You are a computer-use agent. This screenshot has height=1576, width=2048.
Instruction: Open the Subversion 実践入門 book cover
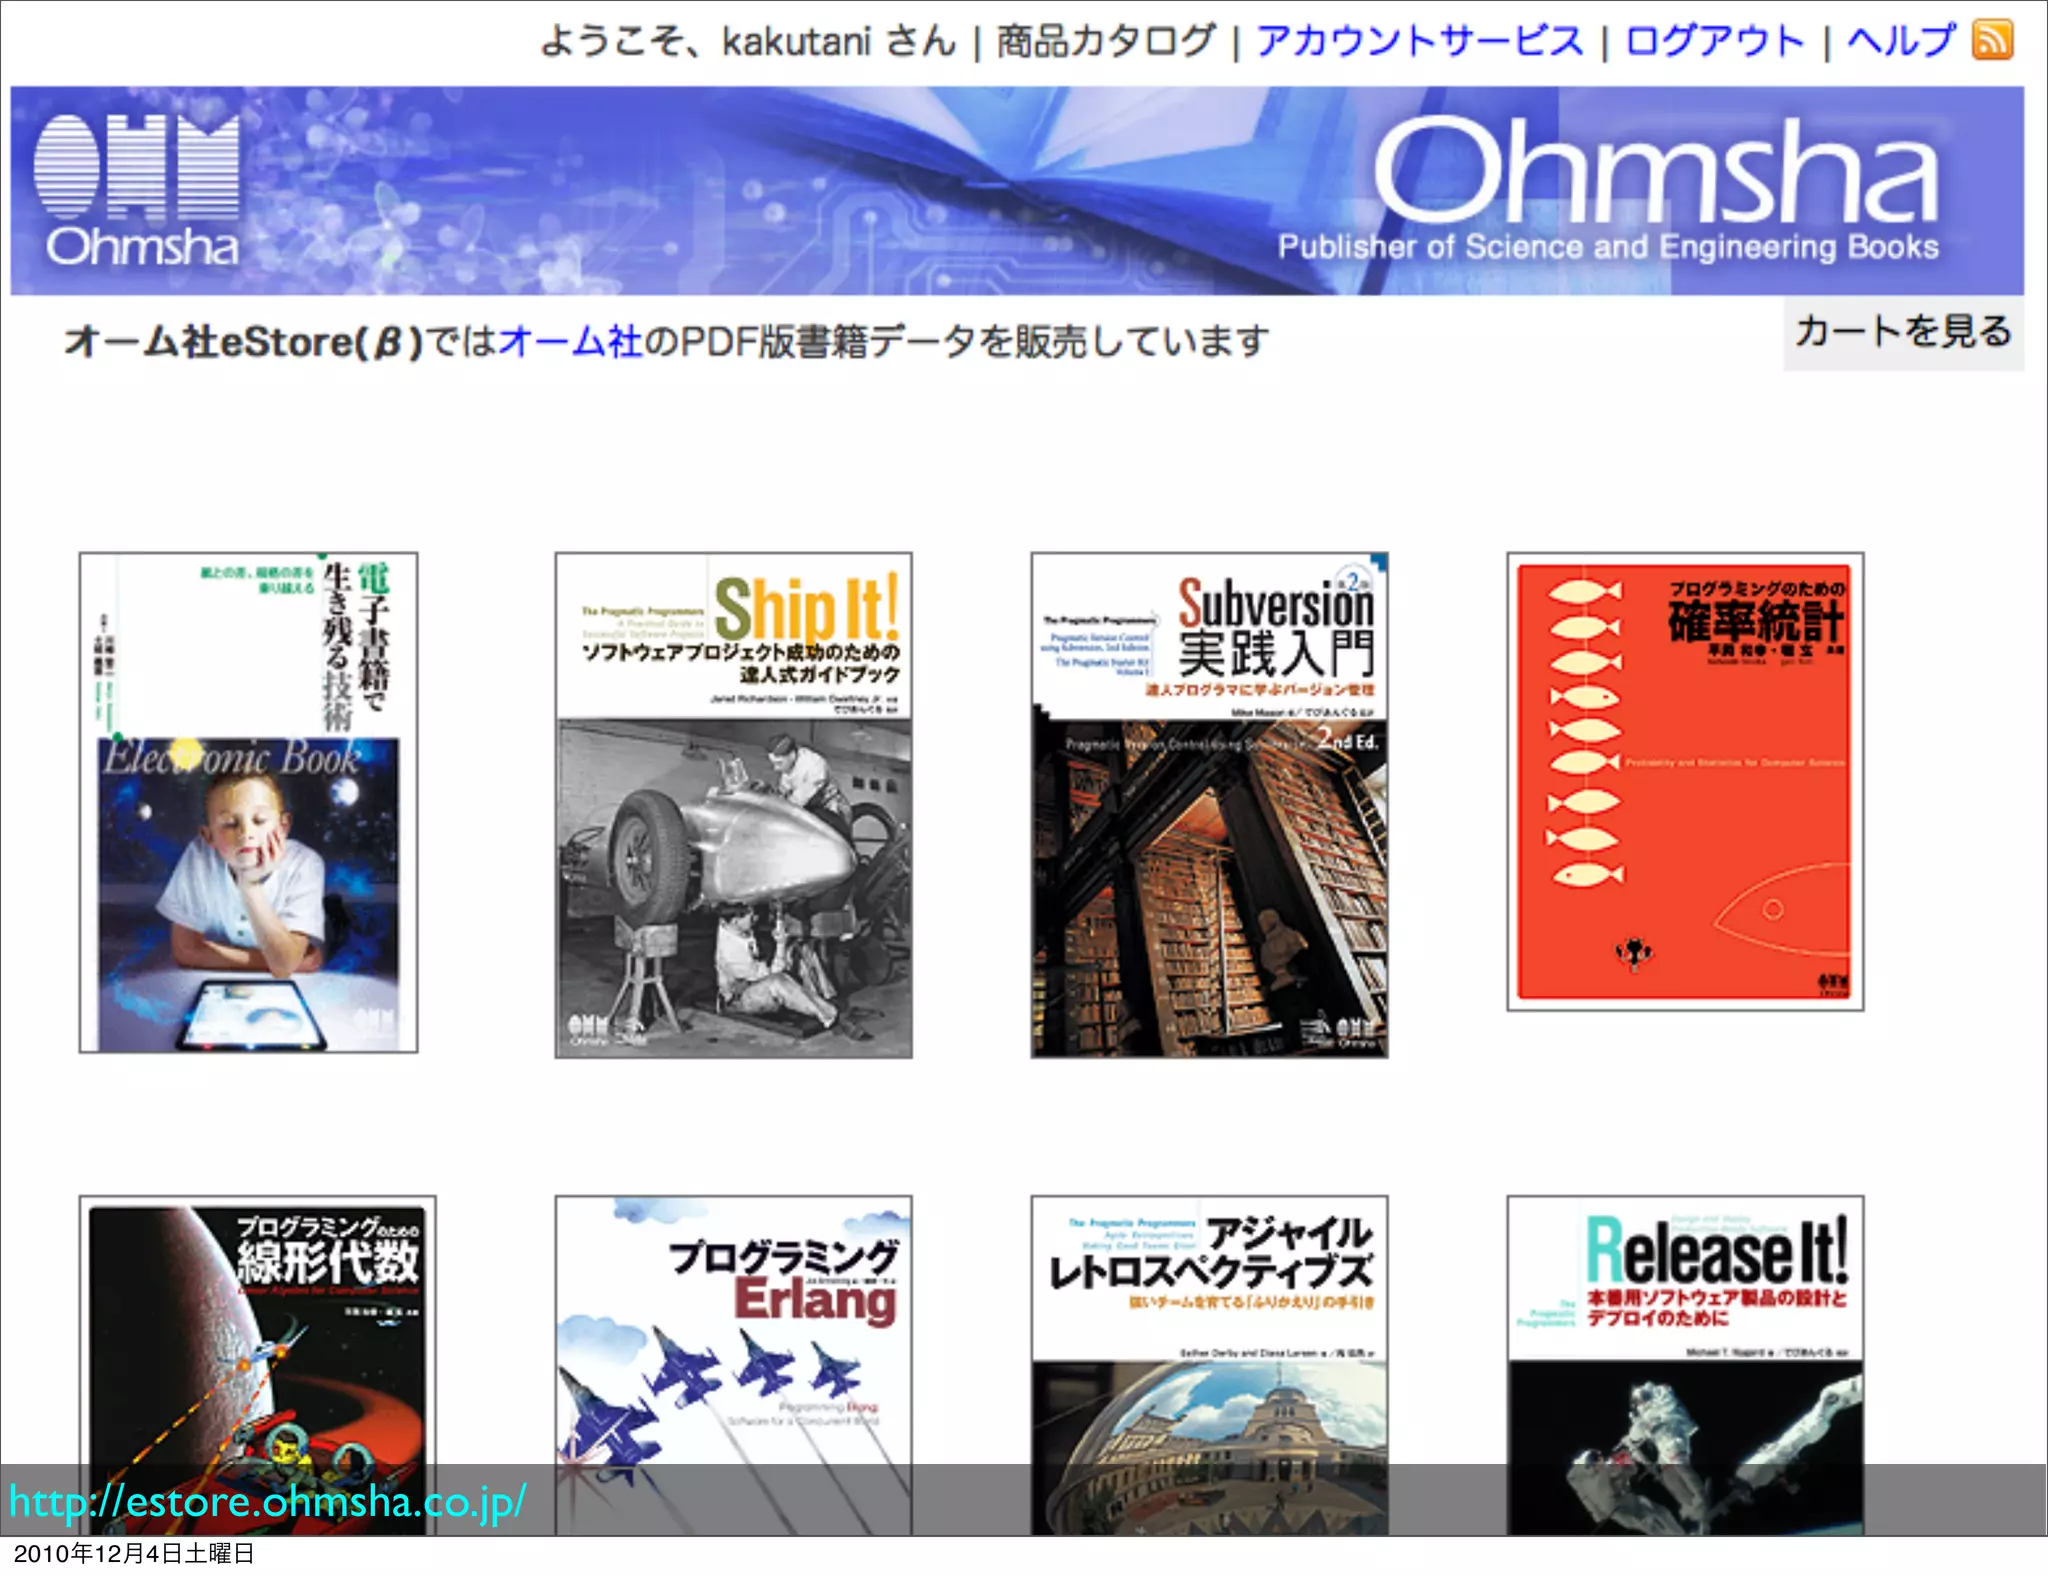click(x=1209, y=805)
